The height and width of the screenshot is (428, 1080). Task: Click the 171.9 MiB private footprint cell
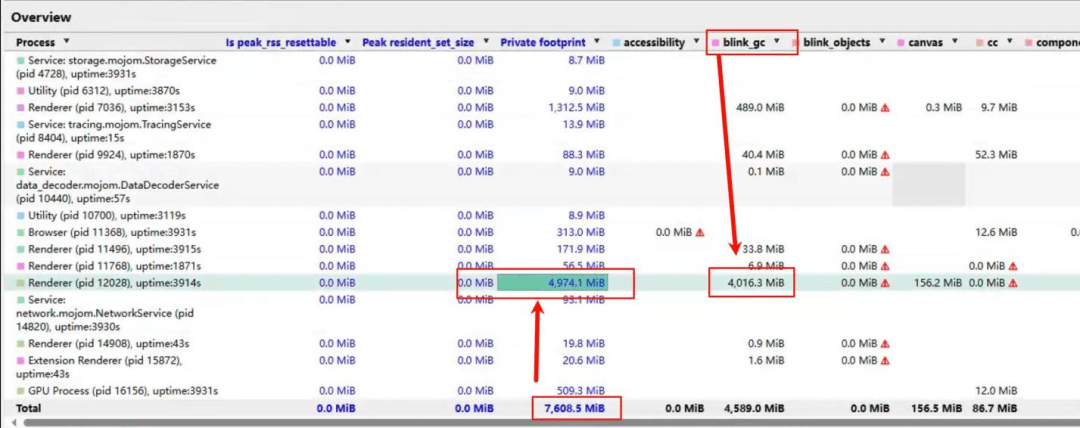tap(581, 249)
